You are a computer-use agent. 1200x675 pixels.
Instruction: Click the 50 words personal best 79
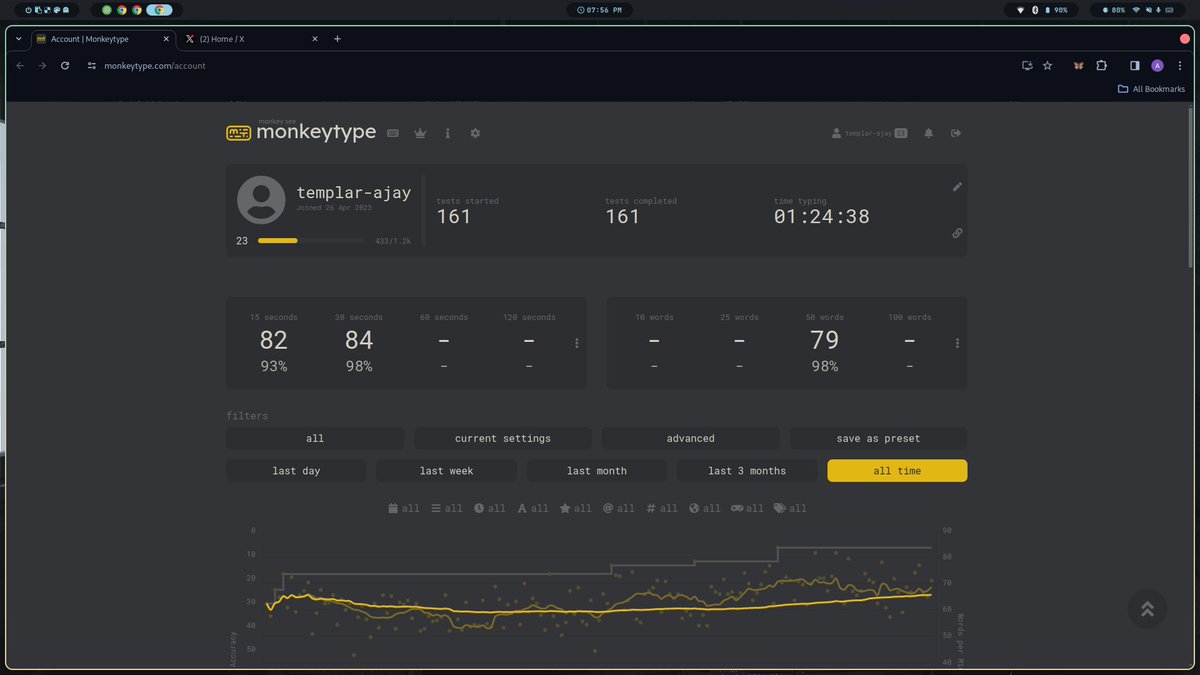825,340
